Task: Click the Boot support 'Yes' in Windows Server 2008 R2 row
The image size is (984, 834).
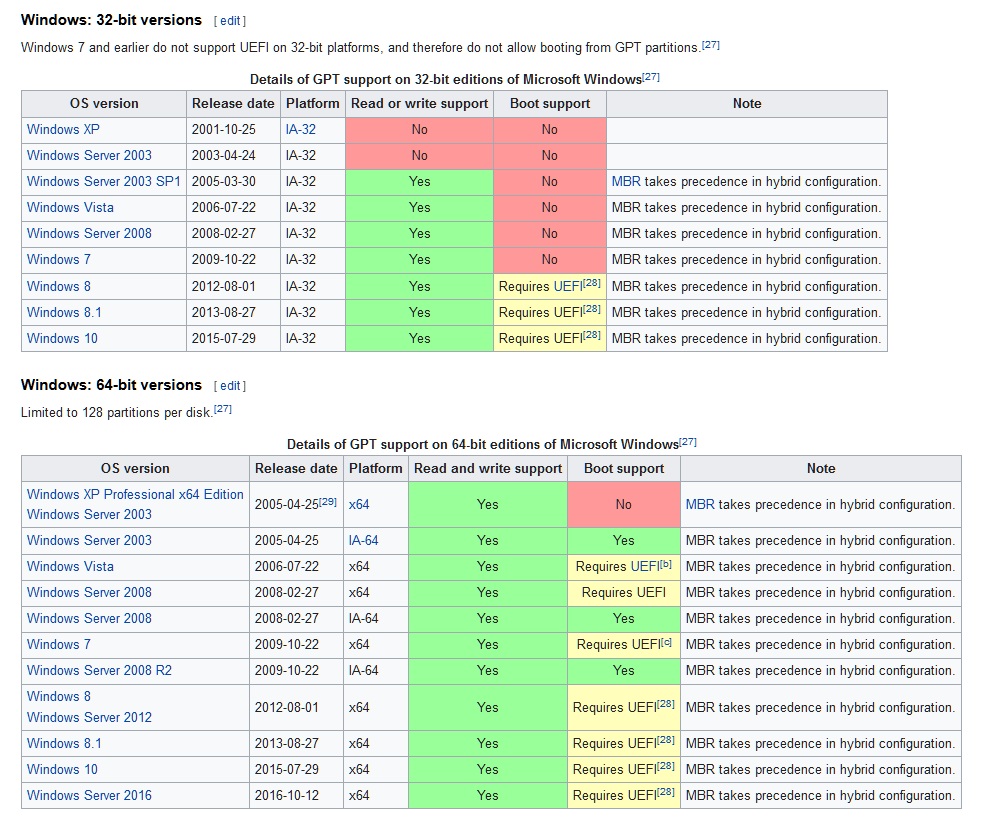Action: click(624, 671)
